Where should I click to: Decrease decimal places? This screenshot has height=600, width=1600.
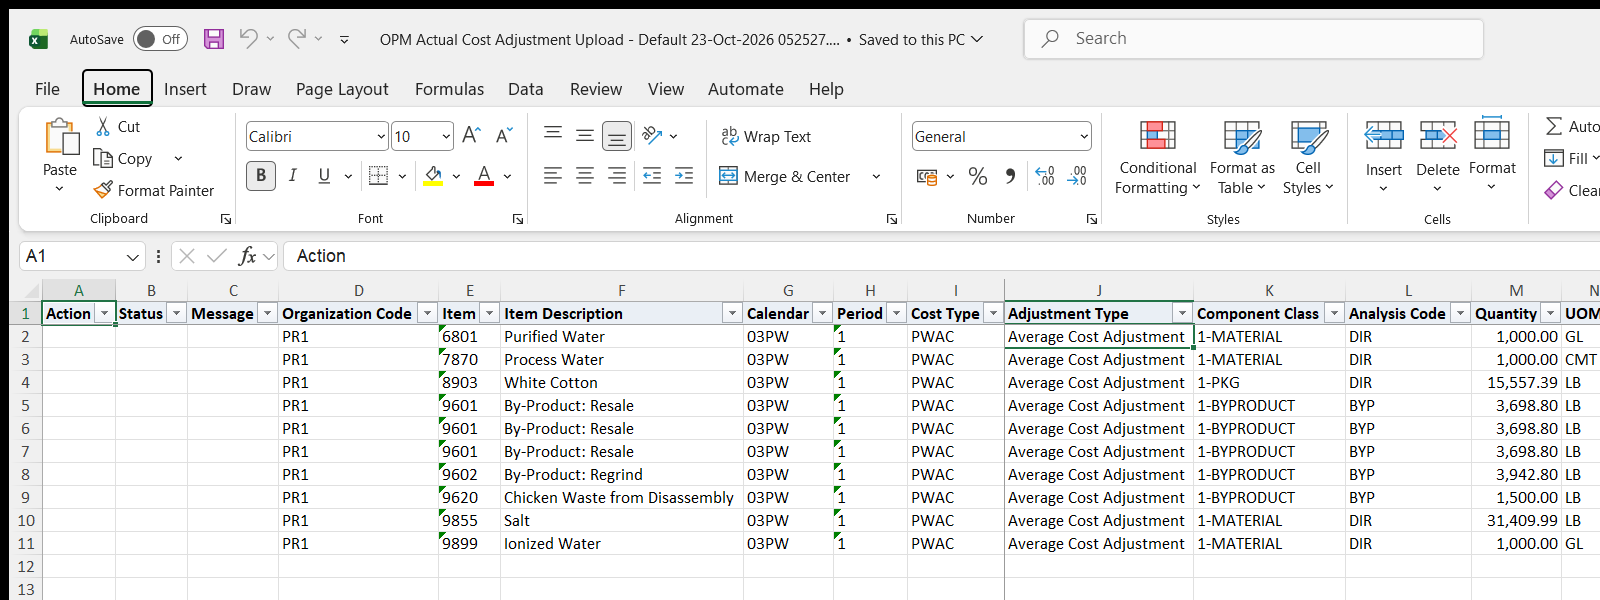[x=1077, y=177]
